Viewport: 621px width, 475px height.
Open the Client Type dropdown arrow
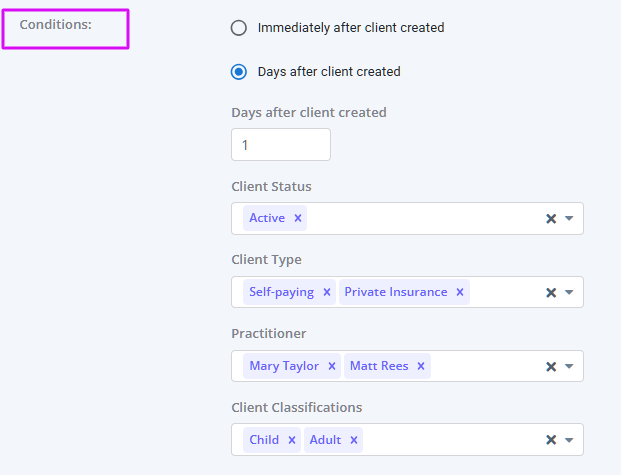click(569, 293)
